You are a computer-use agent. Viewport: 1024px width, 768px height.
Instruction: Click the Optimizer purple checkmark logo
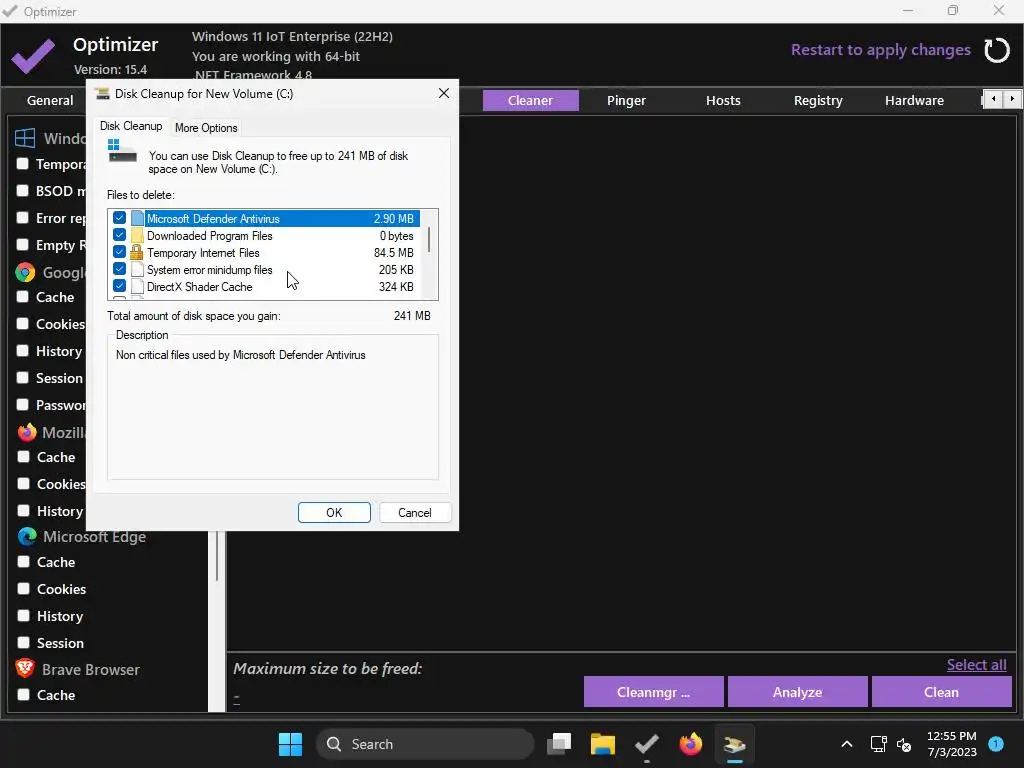(x=33, y=56)
